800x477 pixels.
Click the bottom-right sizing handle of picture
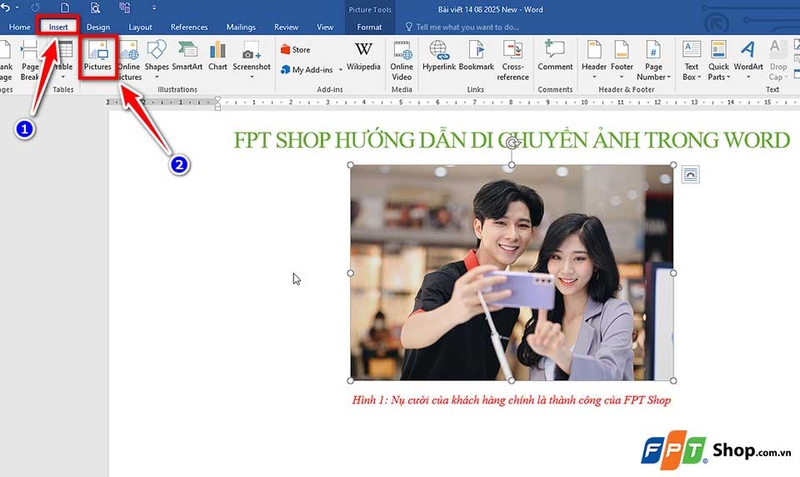coord(673,381)
